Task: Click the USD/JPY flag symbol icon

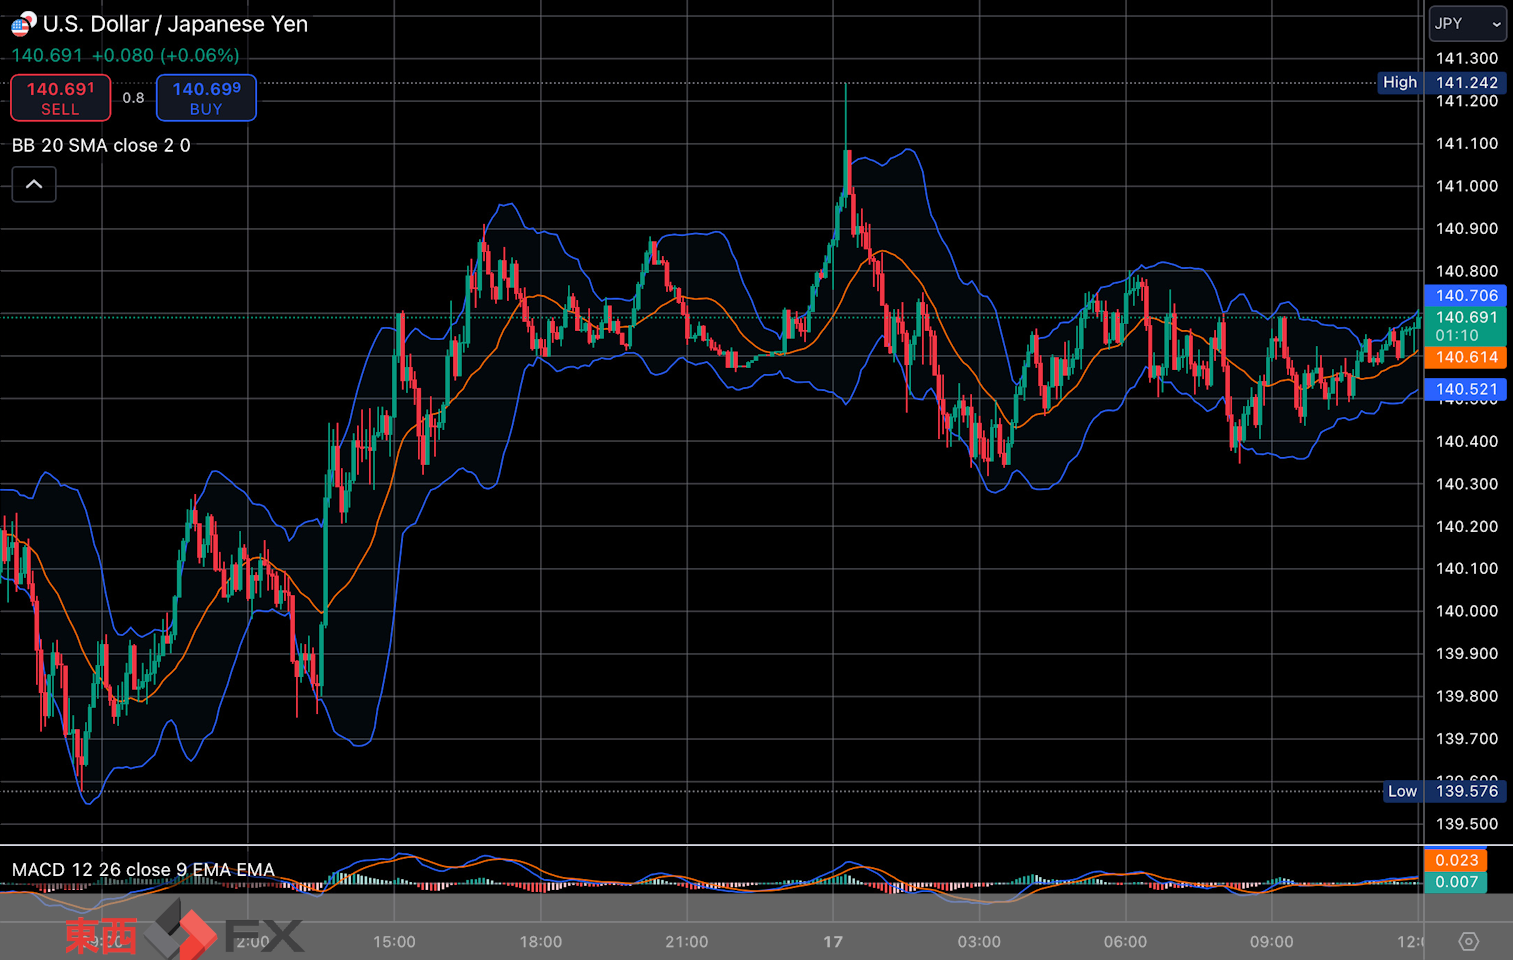Action: pyautogui.click(x=24, y=24)
